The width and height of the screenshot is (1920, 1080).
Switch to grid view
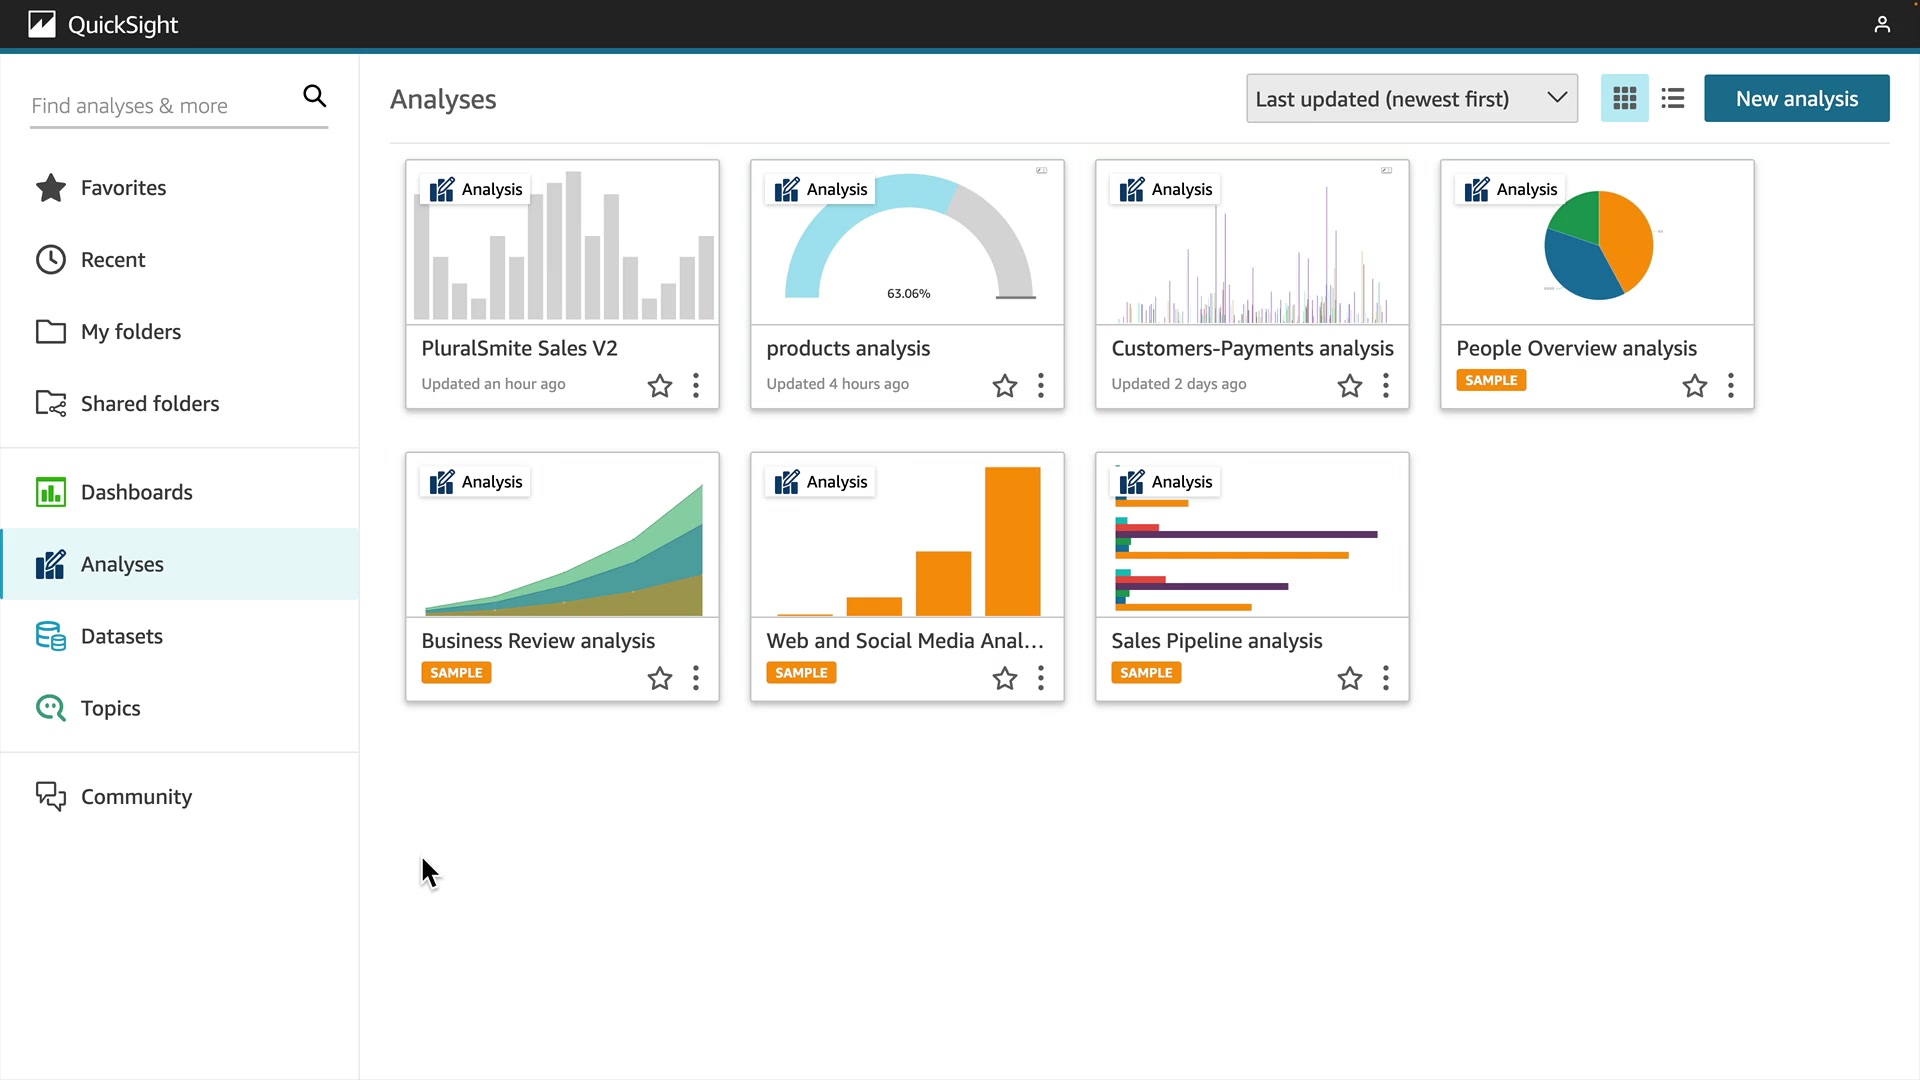tap(1624, 98)
